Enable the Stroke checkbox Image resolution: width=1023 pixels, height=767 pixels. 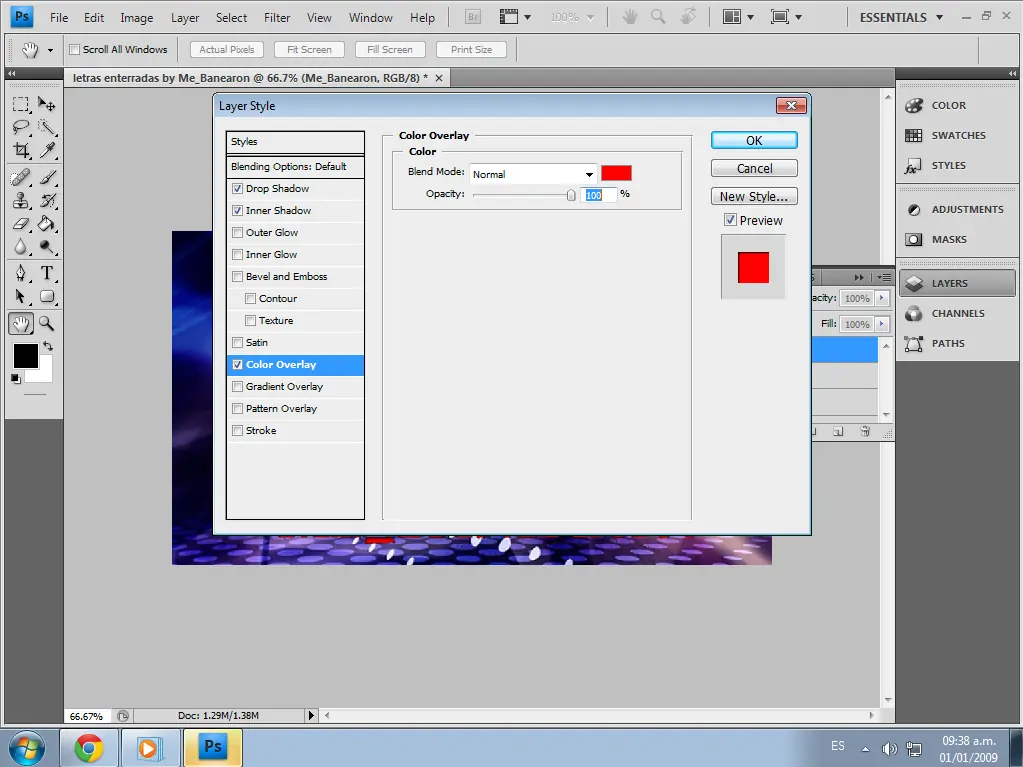coord(237,430)
